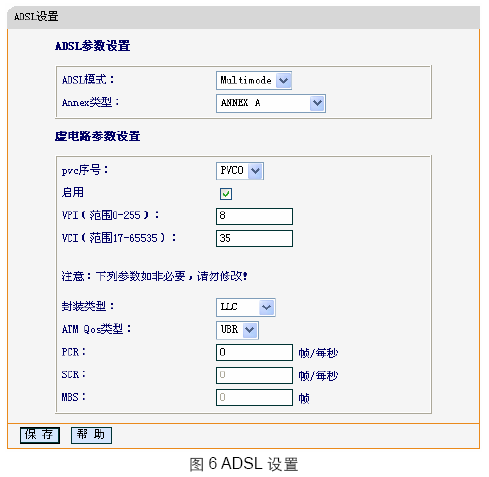Open the 封装类型 LLC dropdown
The width and height of the screenshot is (489, 477).
point(246,307)
